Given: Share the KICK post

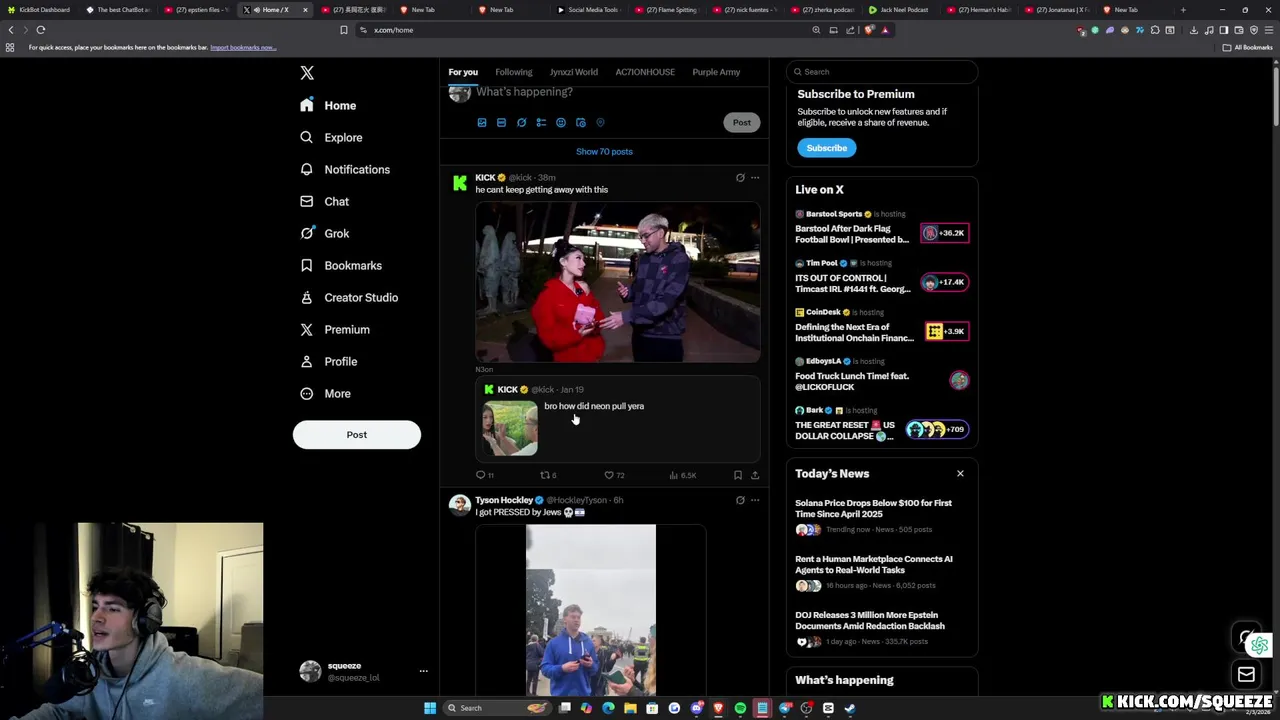Looking at the screenshot, I should (x=755, y=475).
